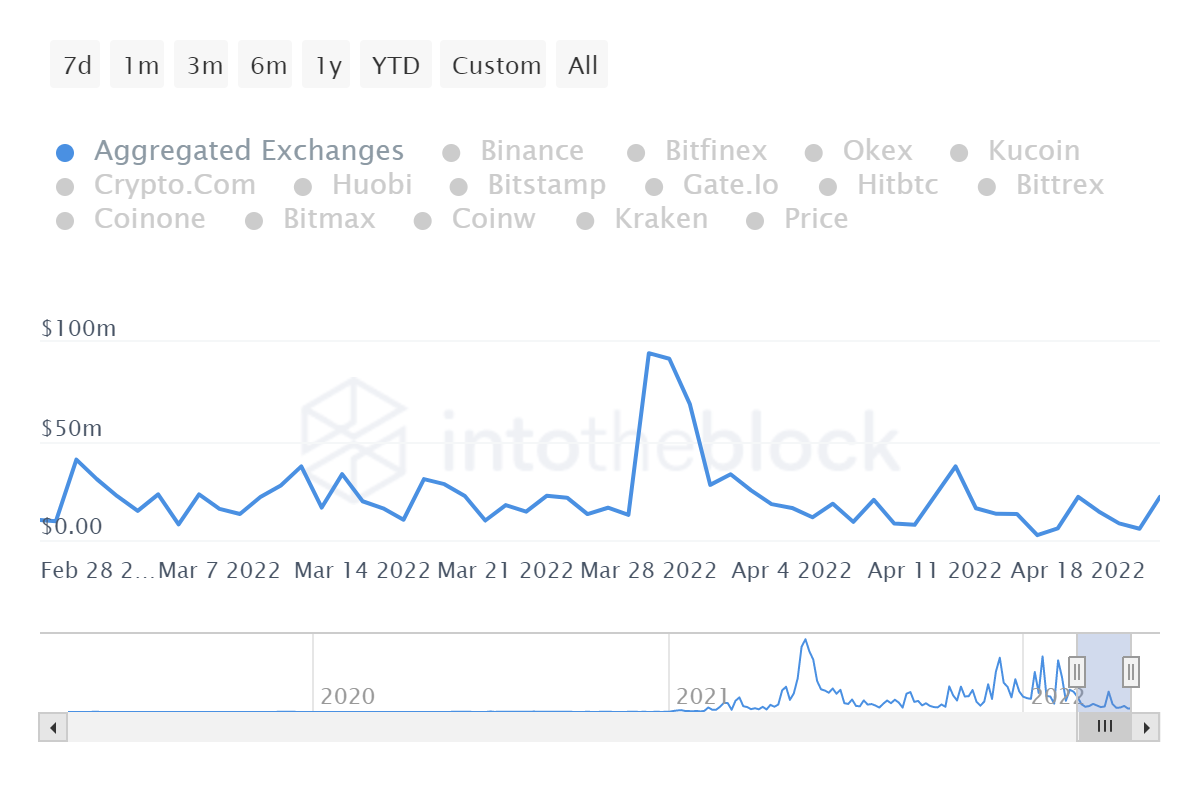The height and width of the screenshot is (800, 1200).
Task: Switch to the YTD range
Action: point(395,66)
